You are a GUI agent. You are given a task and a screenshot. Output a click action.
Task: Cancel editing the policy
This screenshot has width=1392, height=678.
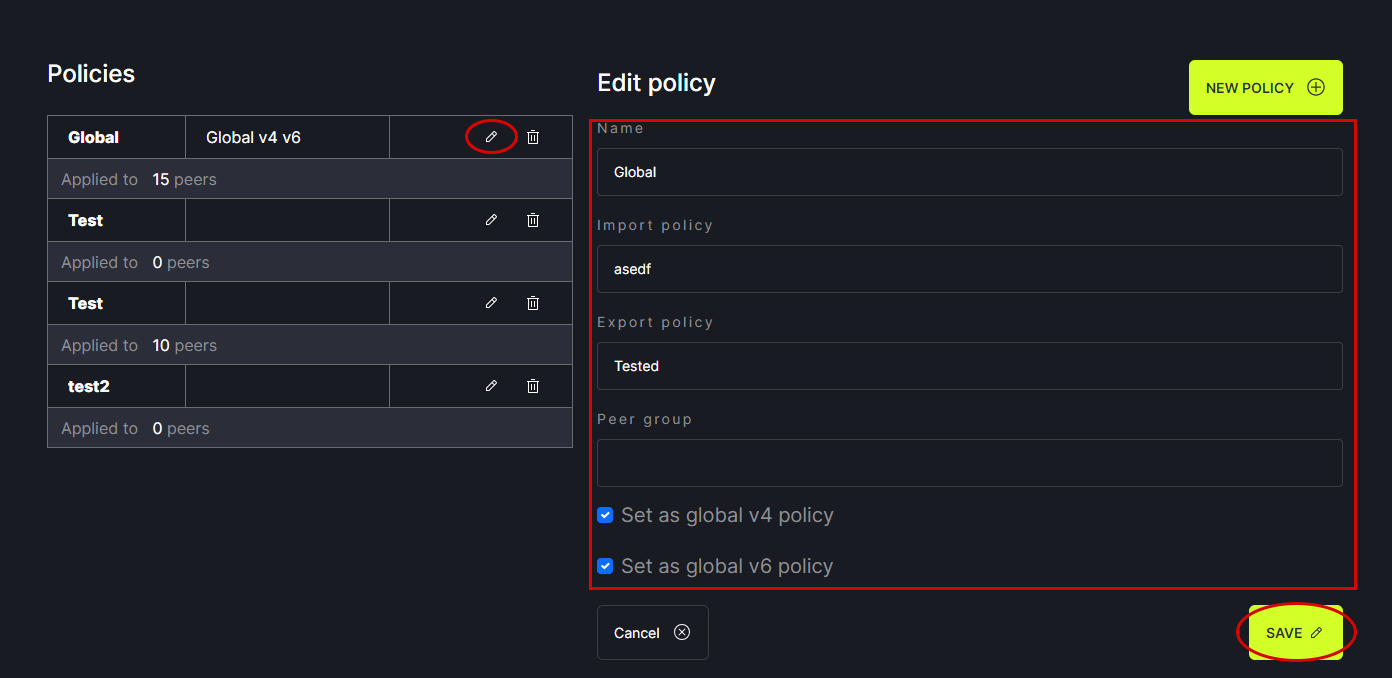652,633
